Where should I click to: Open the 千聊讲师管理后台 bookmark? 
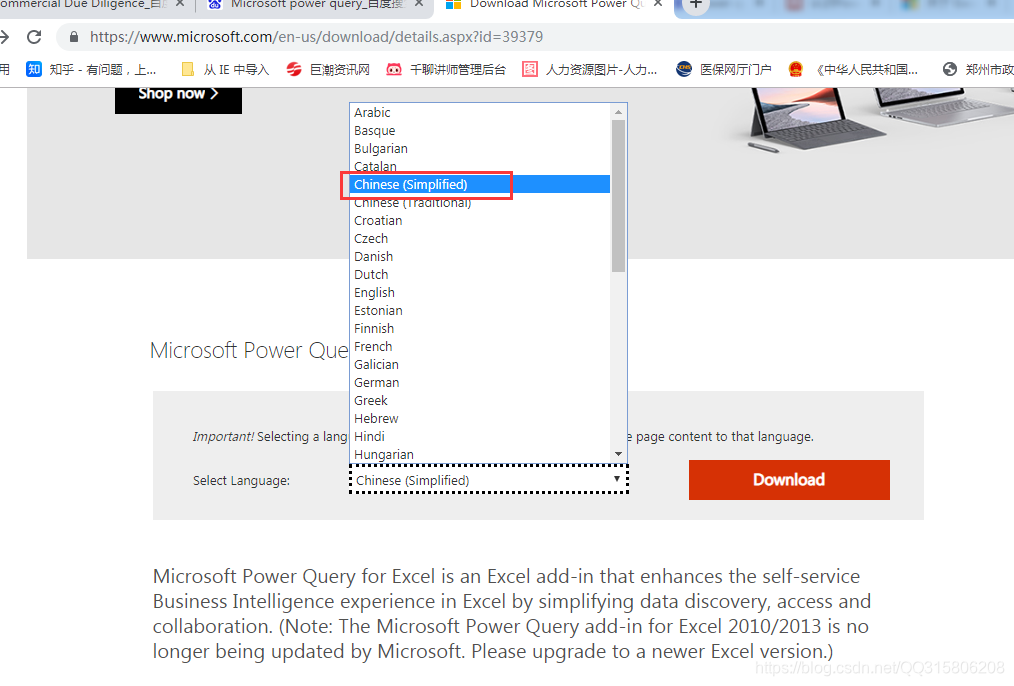(x=446, y=69)
